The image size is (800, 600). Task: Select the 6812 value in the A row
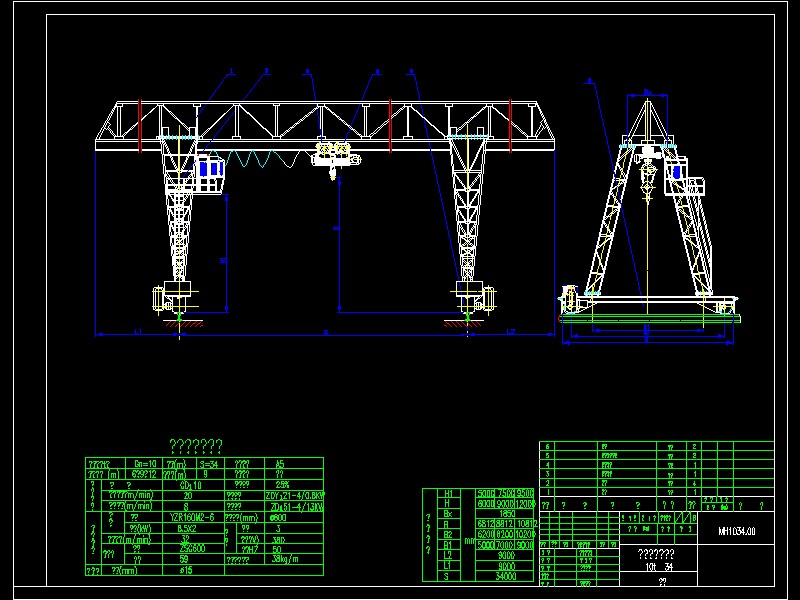(x=486, y=524)
